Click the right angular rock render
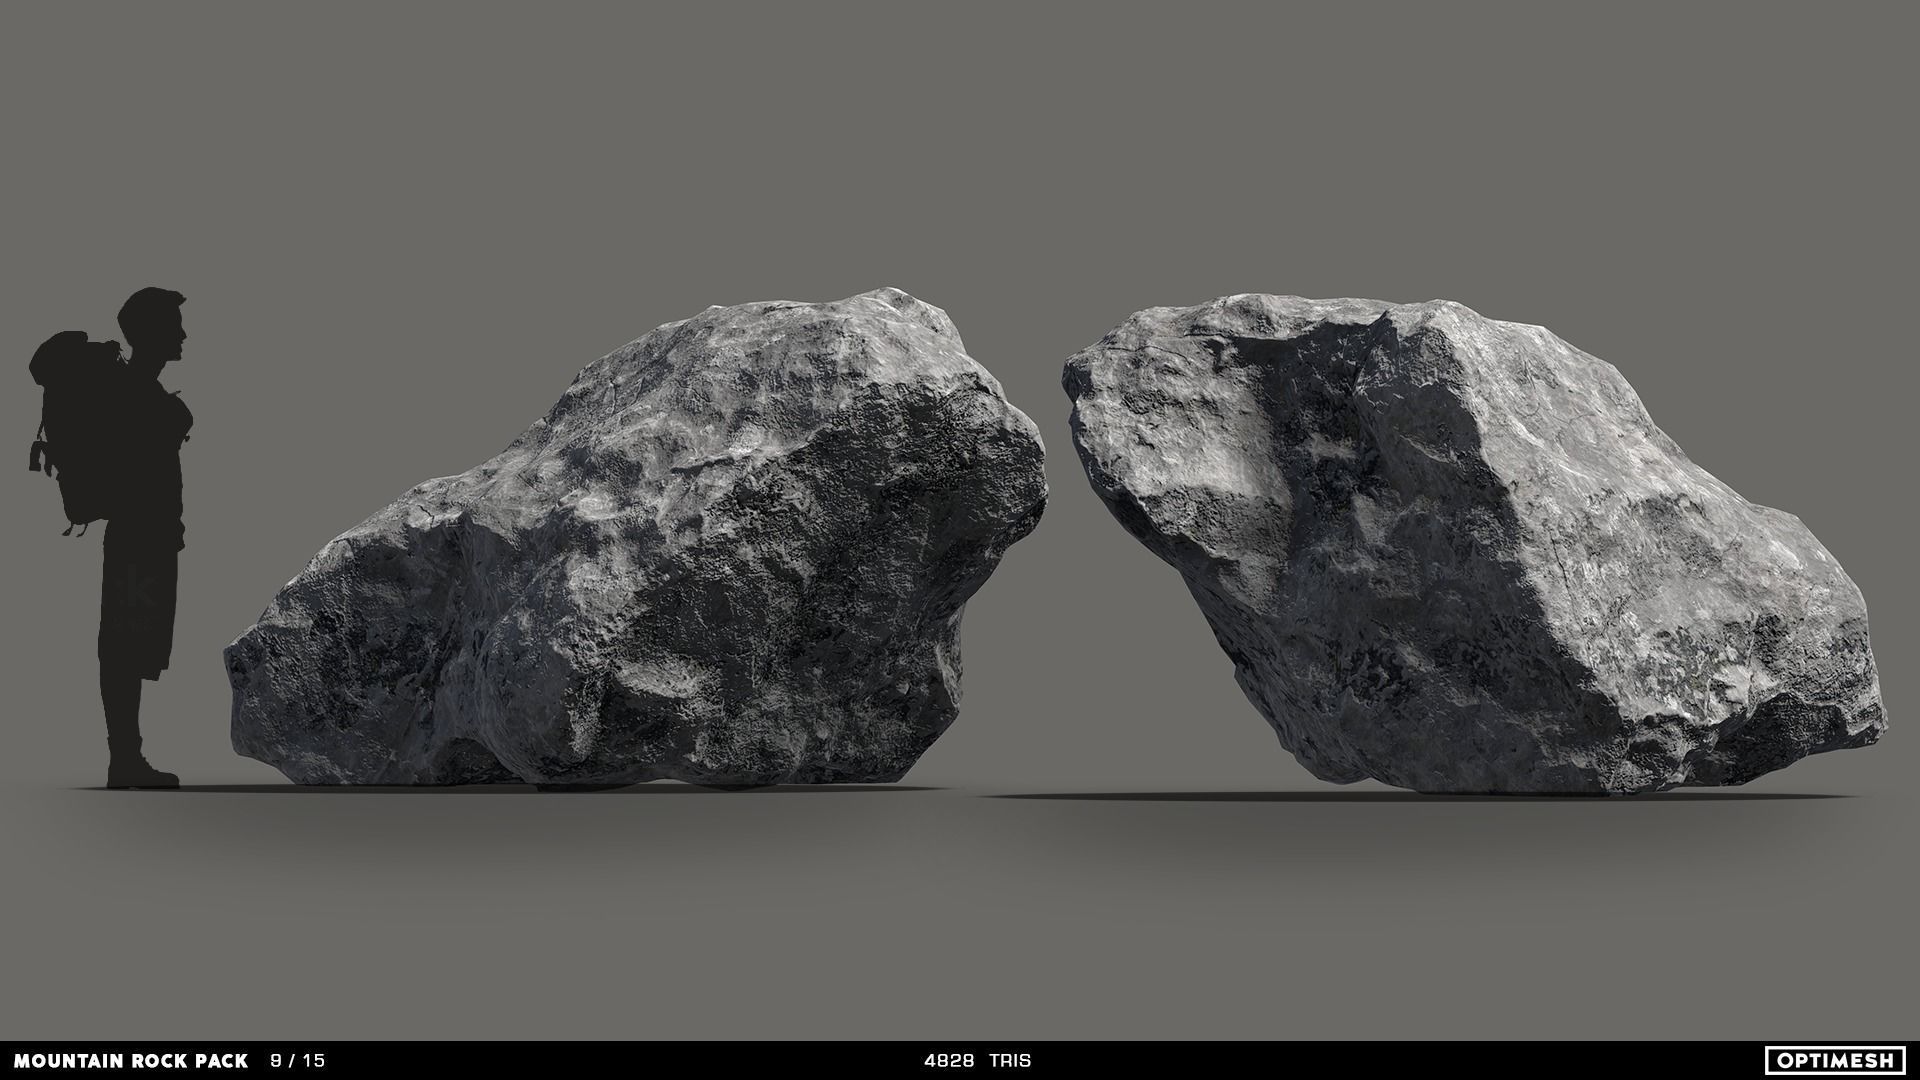Screen dimensions: 1920x1080 pyautogui.click(x=1475, y=545)
